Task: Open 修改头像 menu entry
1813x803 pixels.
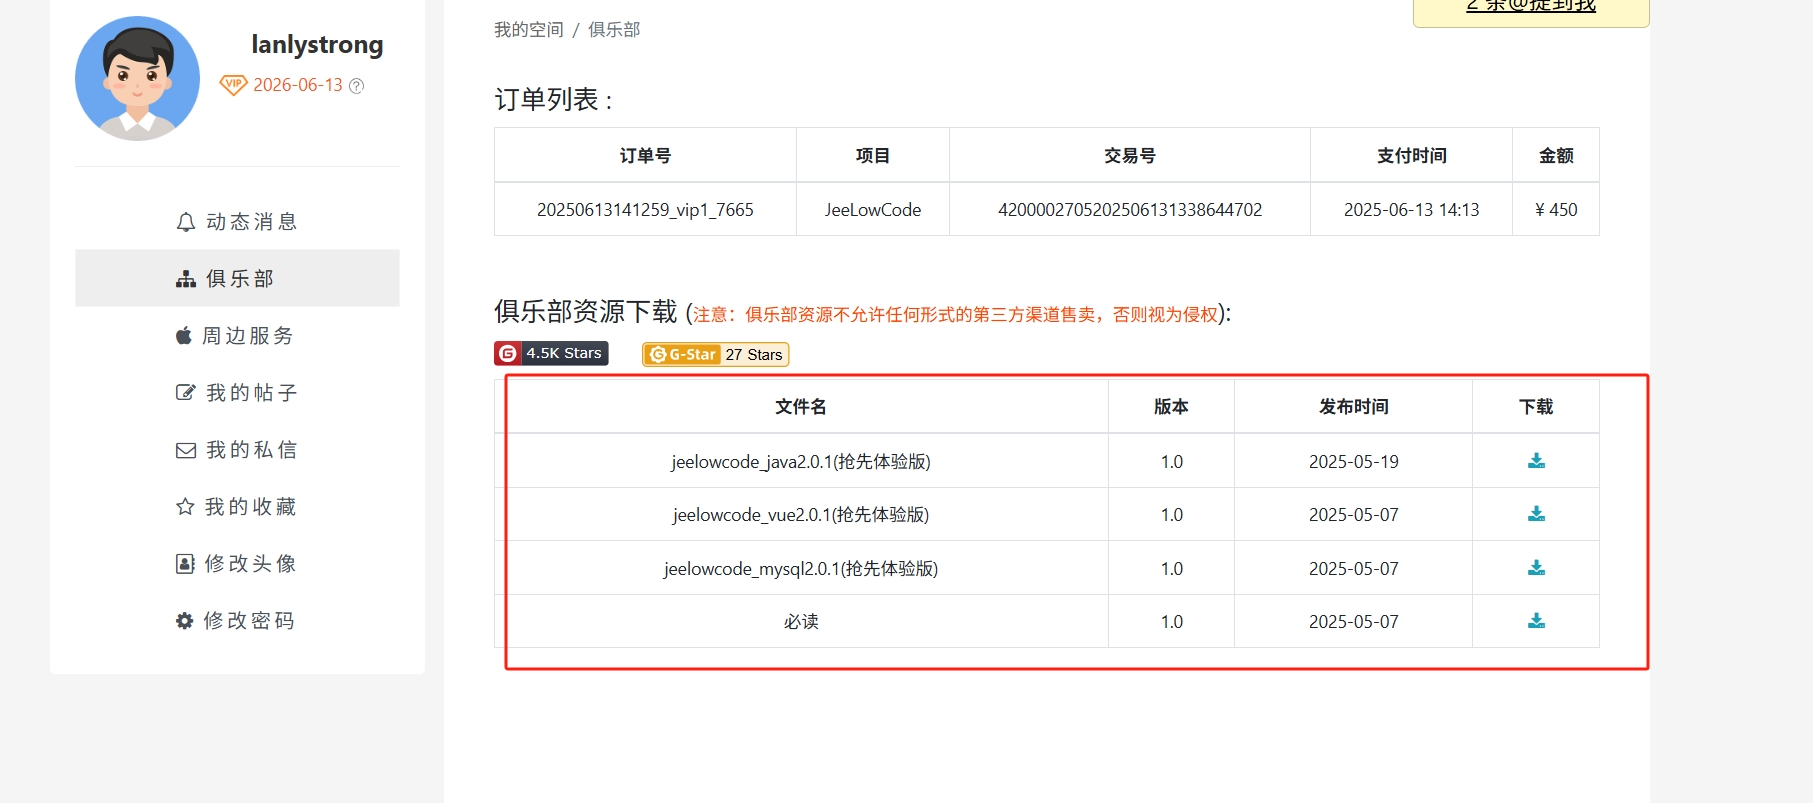Action: 237,564
